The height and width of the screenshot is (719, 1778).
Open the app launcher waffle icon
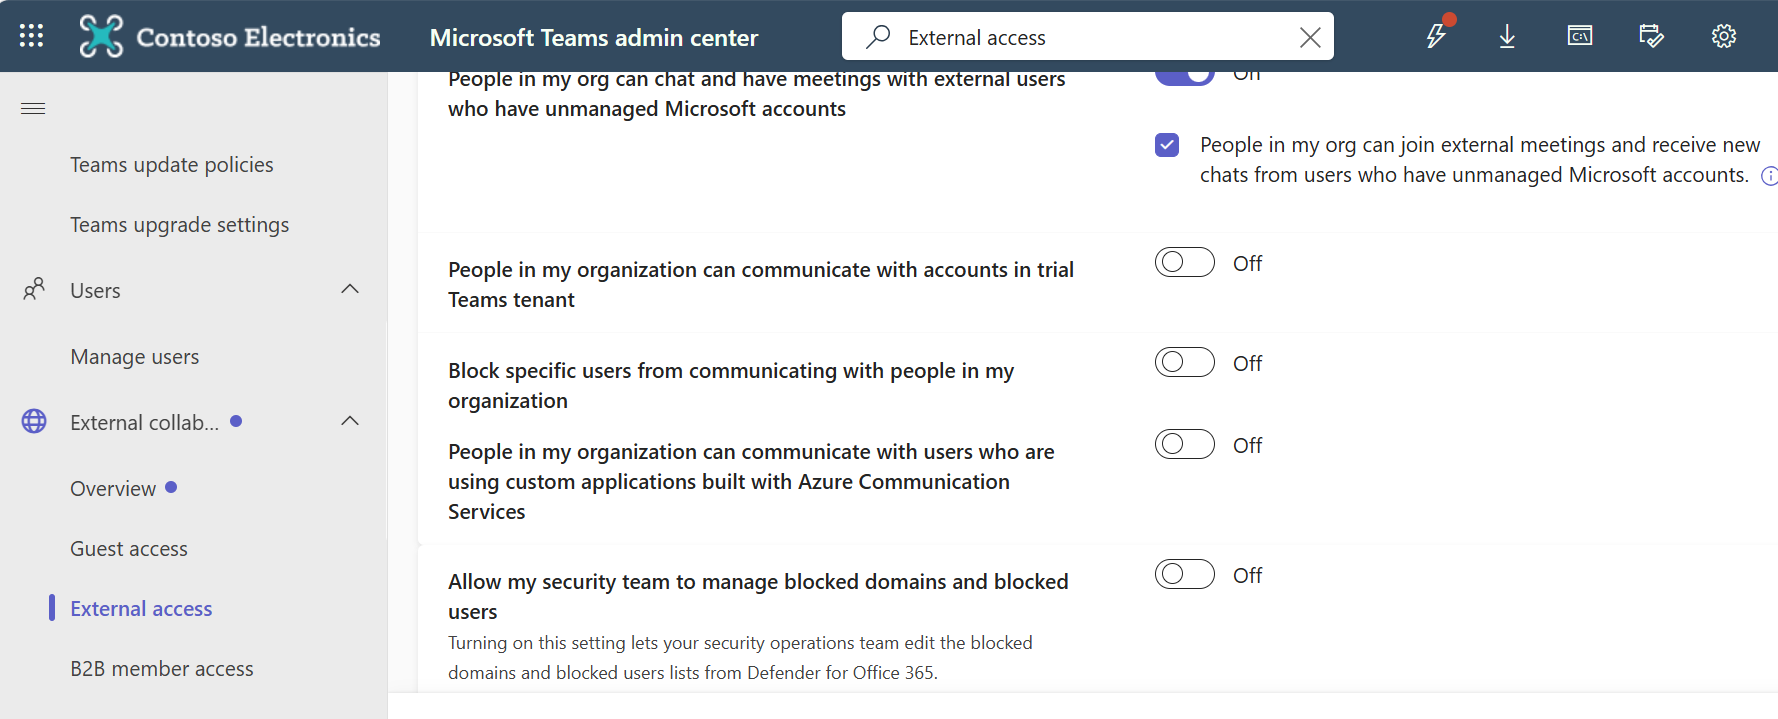tap(31, 36)
